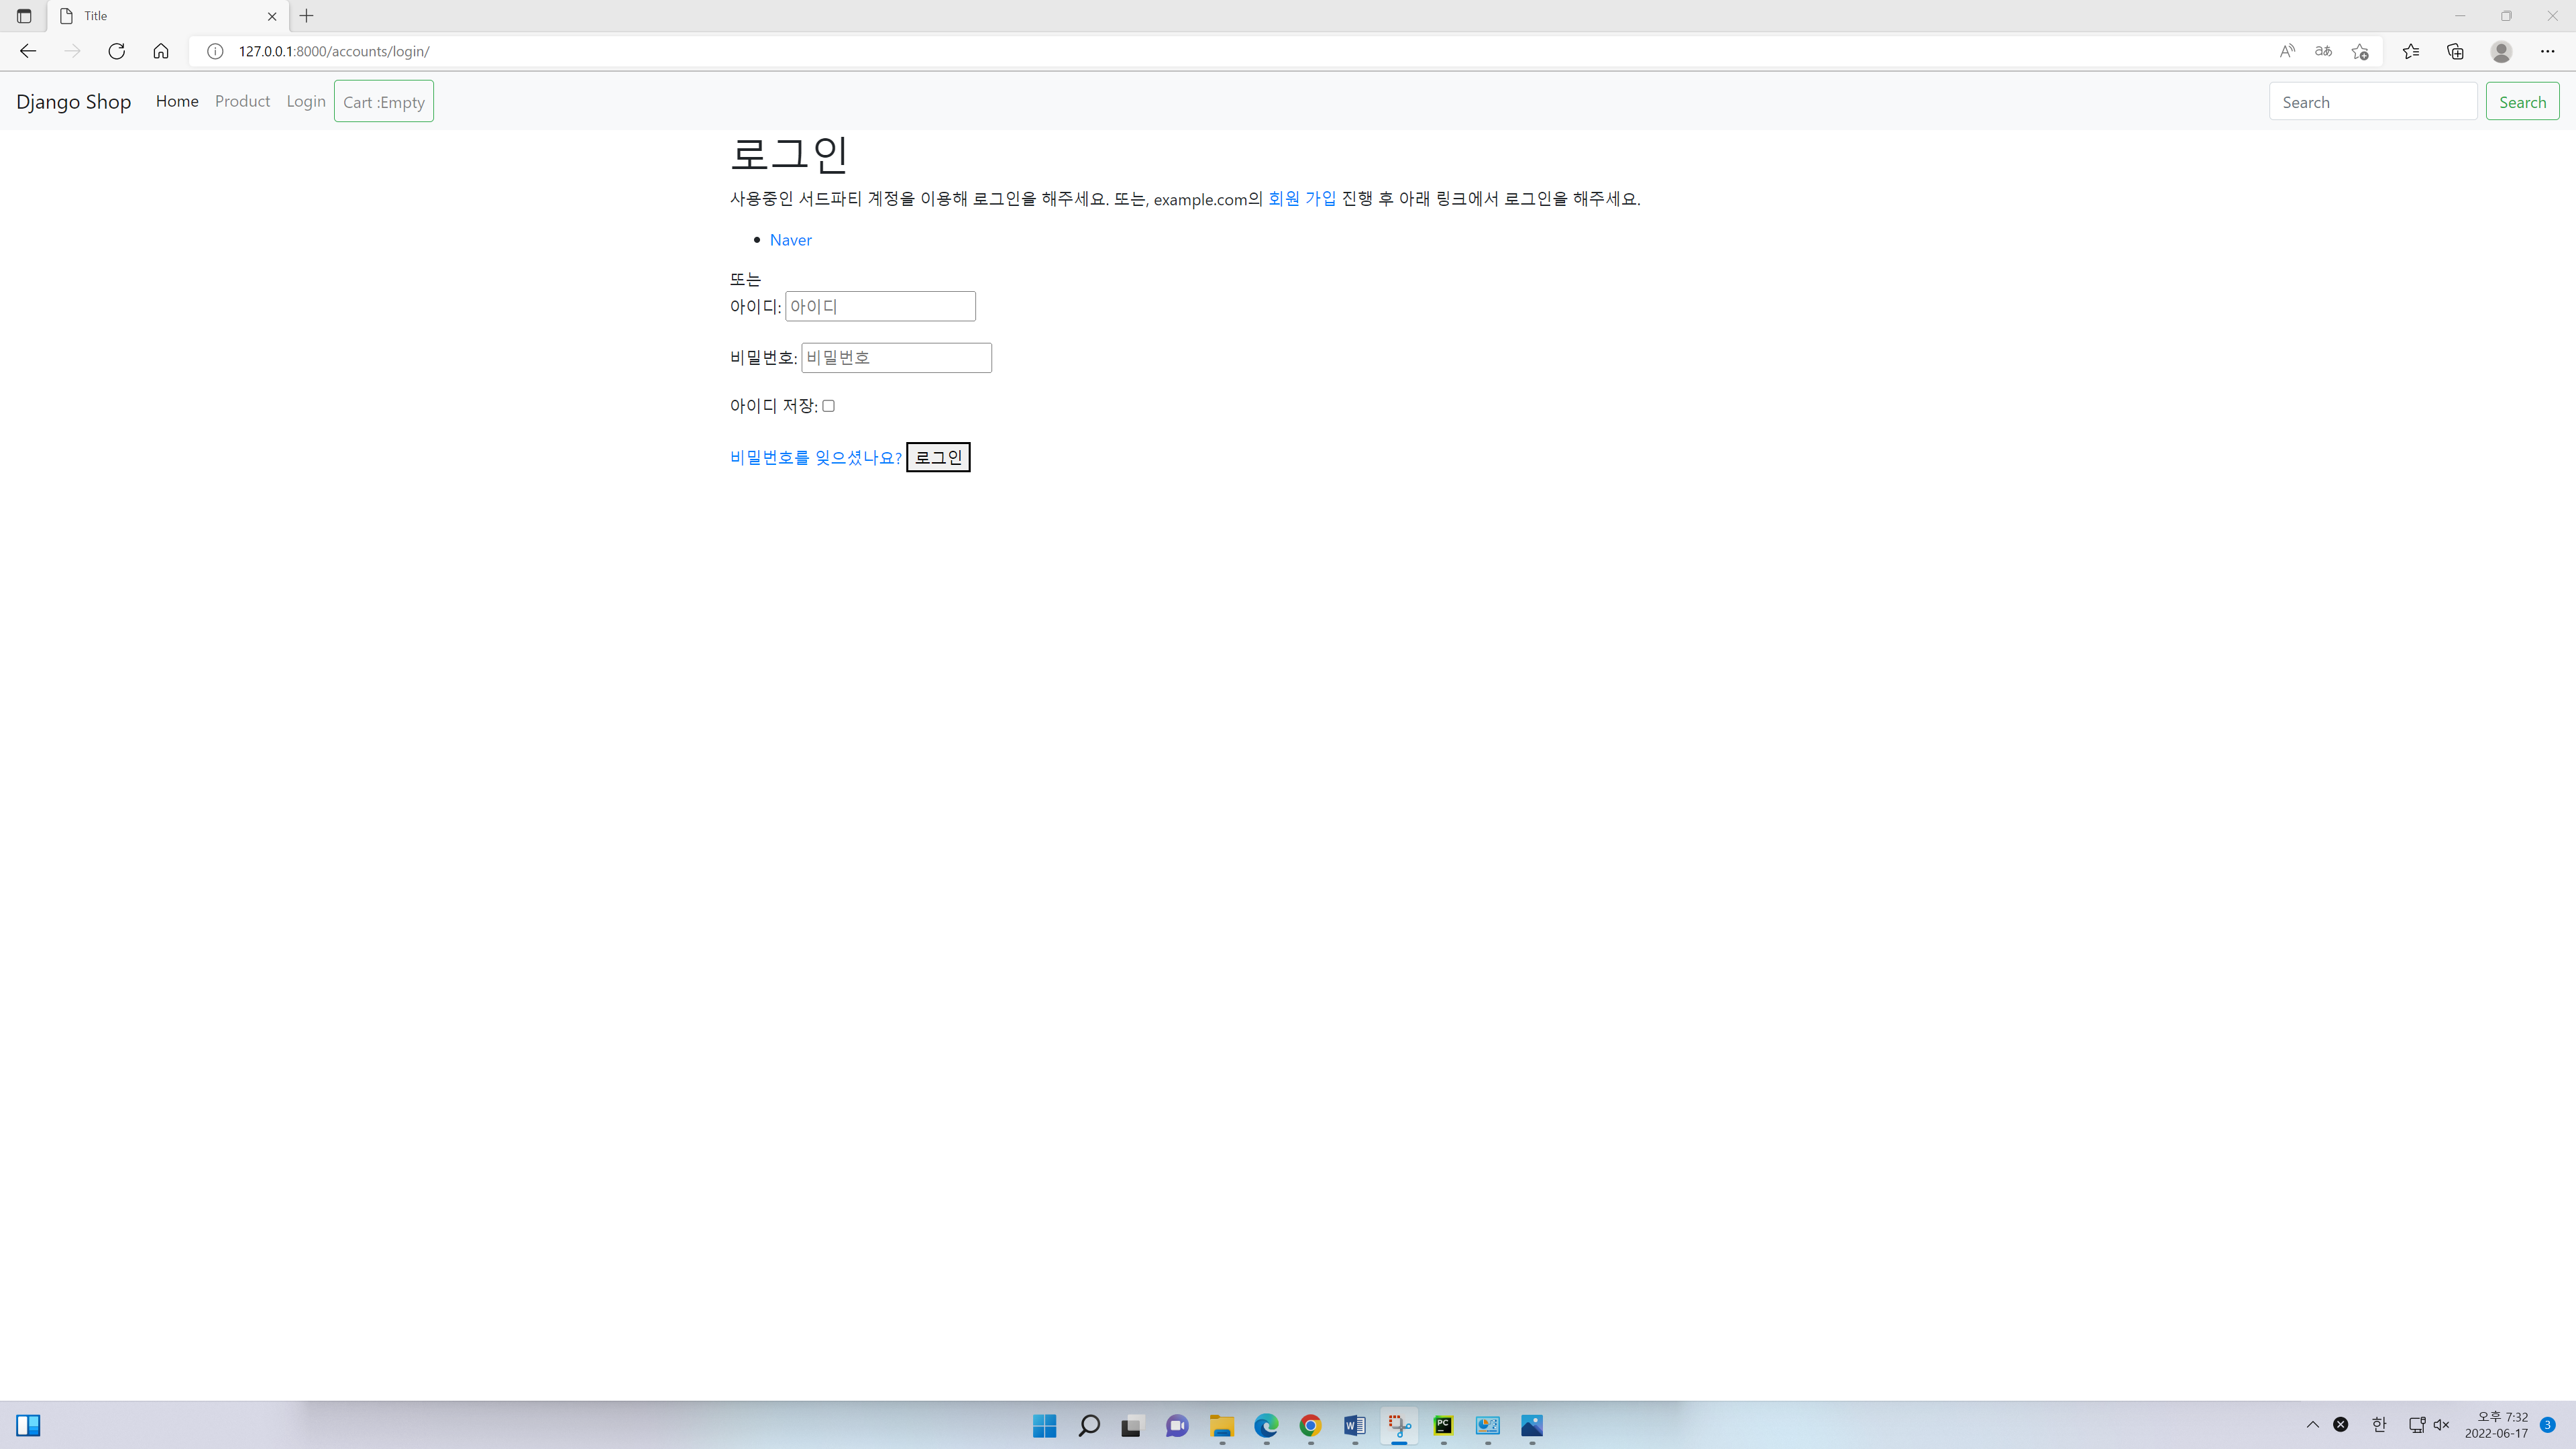Image resolution: width=2576 pixels, height=1449 pixels.
Task: Launch PyCharm from the taskbar
Action: click(1443, 1426)
